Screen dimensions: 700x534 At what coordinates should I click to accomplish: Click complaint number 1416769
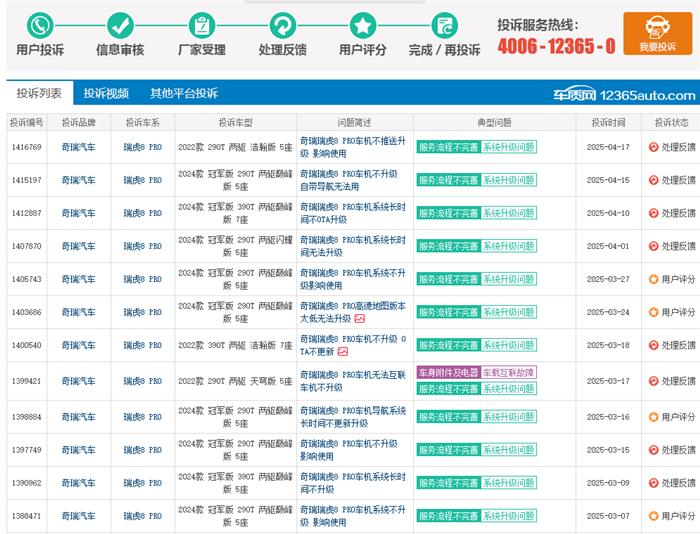tap(27, 147)
